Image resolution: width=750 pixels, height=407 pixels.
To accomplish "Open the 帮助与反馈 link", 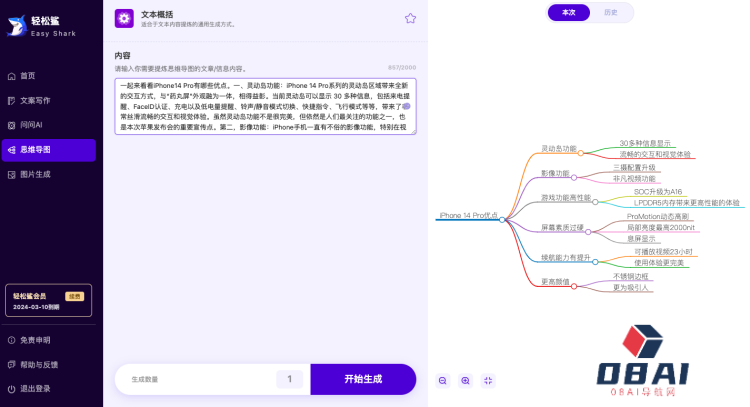I will [x=39, y=364].
